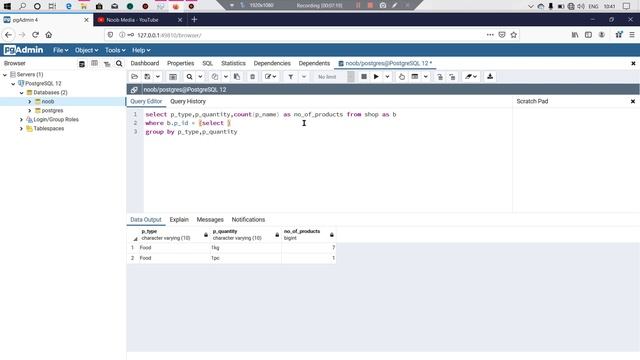This screenshot has width=640, height=360.
Task: Collapse the Databases (2) tree node
Action: (x=21, y=93)
